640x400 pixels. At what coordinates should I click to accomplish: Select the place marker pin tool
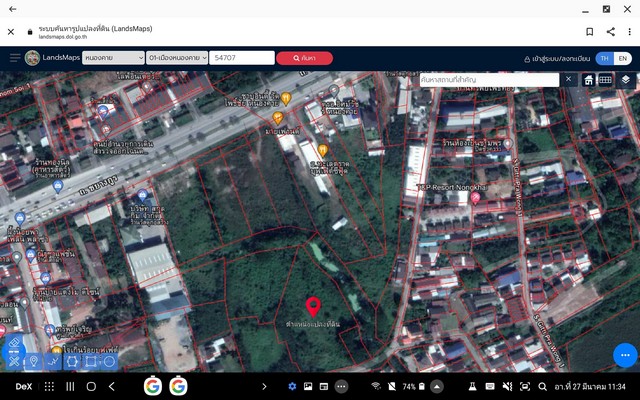coord(34,361)
